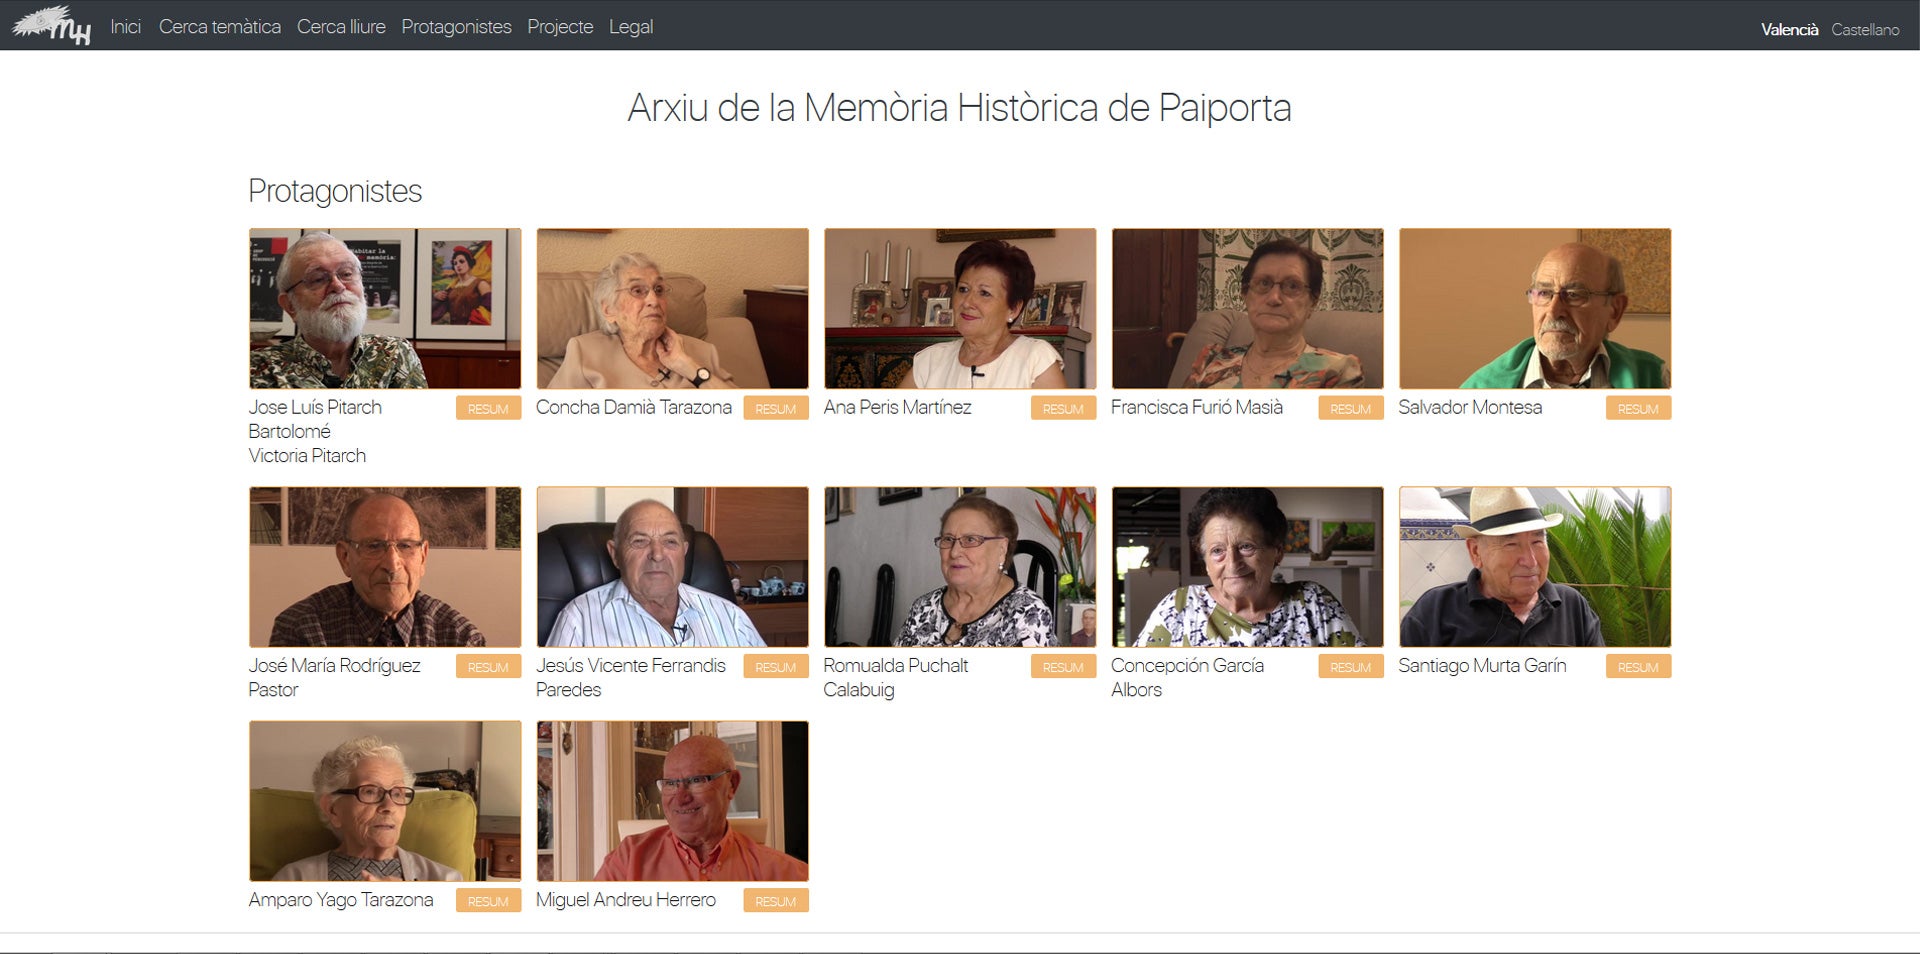Select the Miguel Andreu Herrero photo

(672, 800)
